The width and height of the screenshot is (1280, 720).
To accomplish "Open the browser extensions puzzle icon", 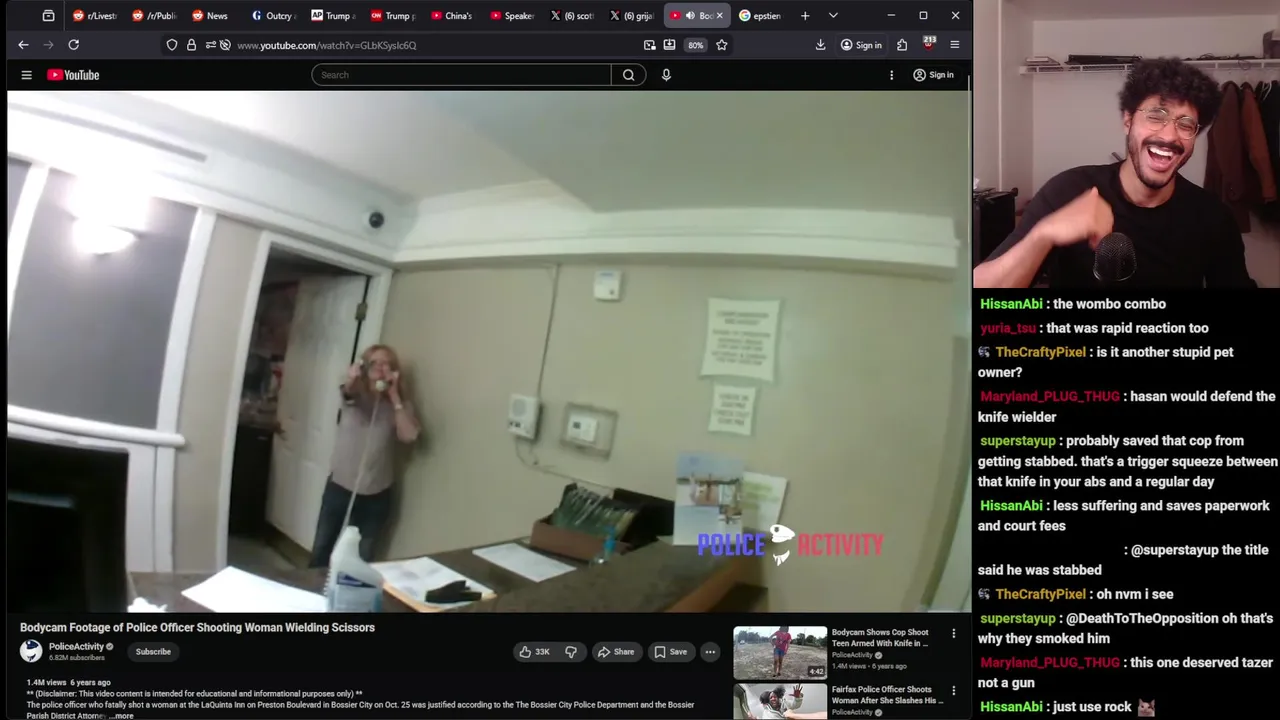I will pos(902,45).
